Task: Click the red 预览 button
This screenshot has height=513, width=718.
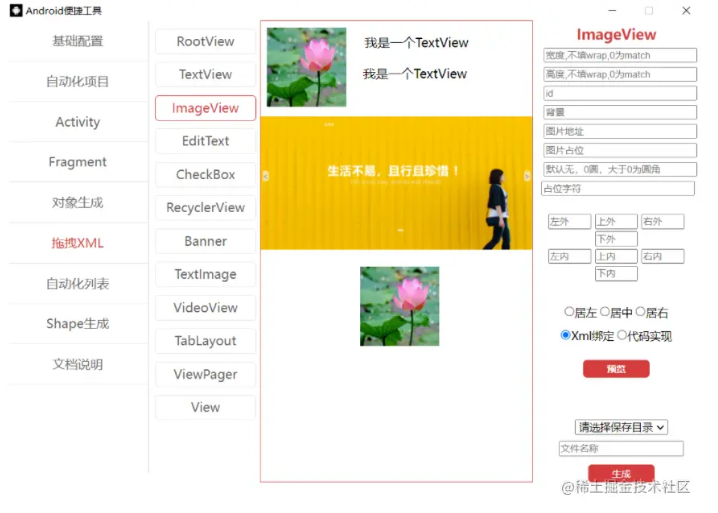Action: tap(616, 369)
